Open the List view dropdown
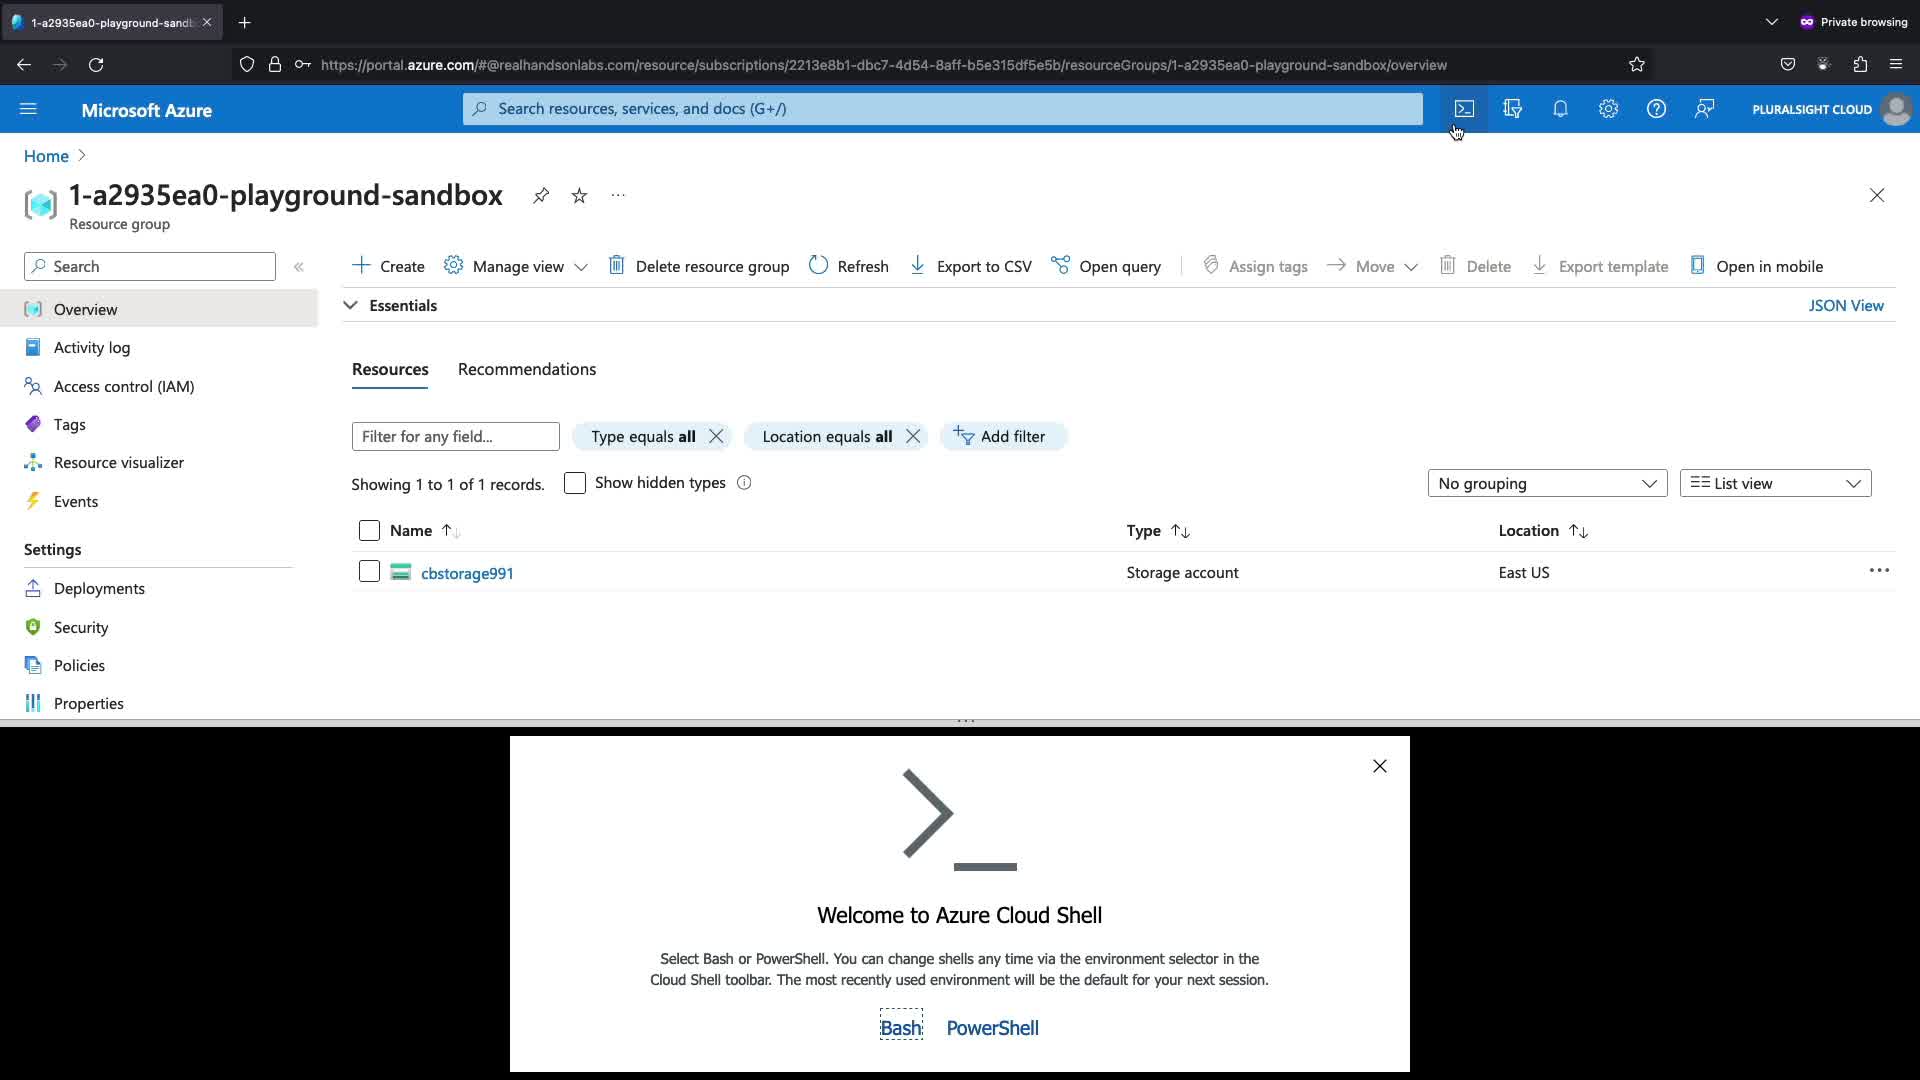 coord(1775,484)
